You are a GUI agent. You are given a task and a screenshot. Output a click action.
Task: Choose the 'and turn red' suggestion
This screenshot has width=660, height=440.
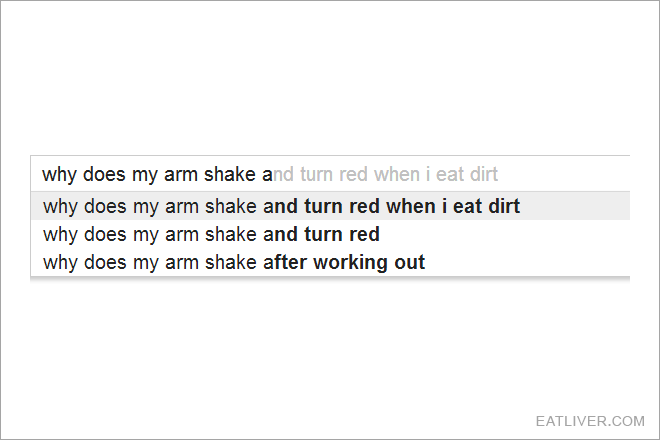[x=330, y=234]
